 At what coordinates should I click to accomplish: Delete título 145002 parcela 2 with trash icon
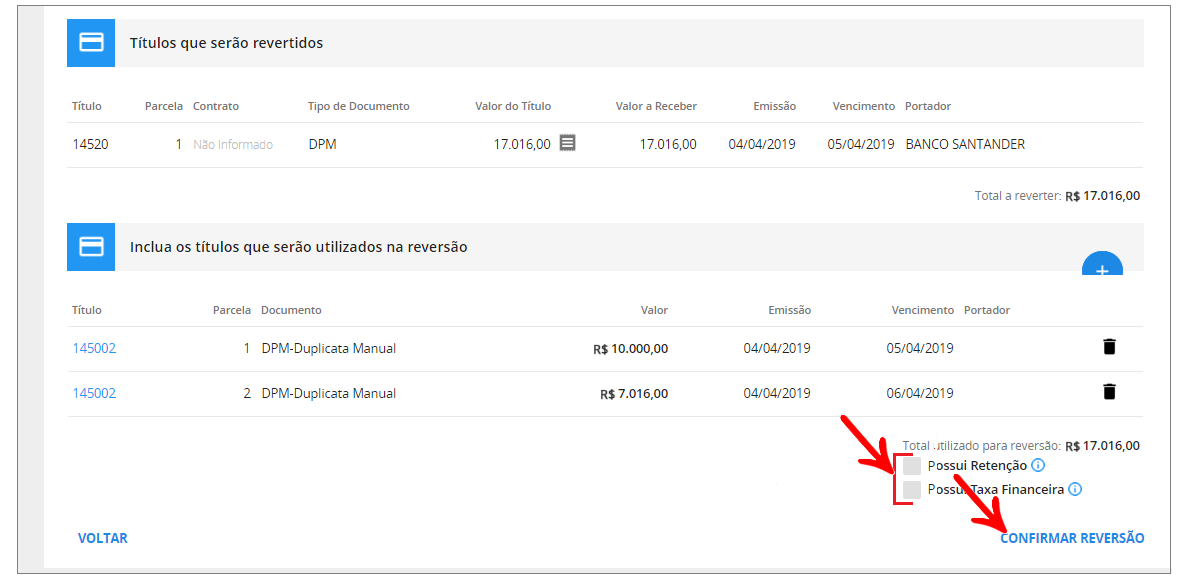click(x=1109, y=392)
